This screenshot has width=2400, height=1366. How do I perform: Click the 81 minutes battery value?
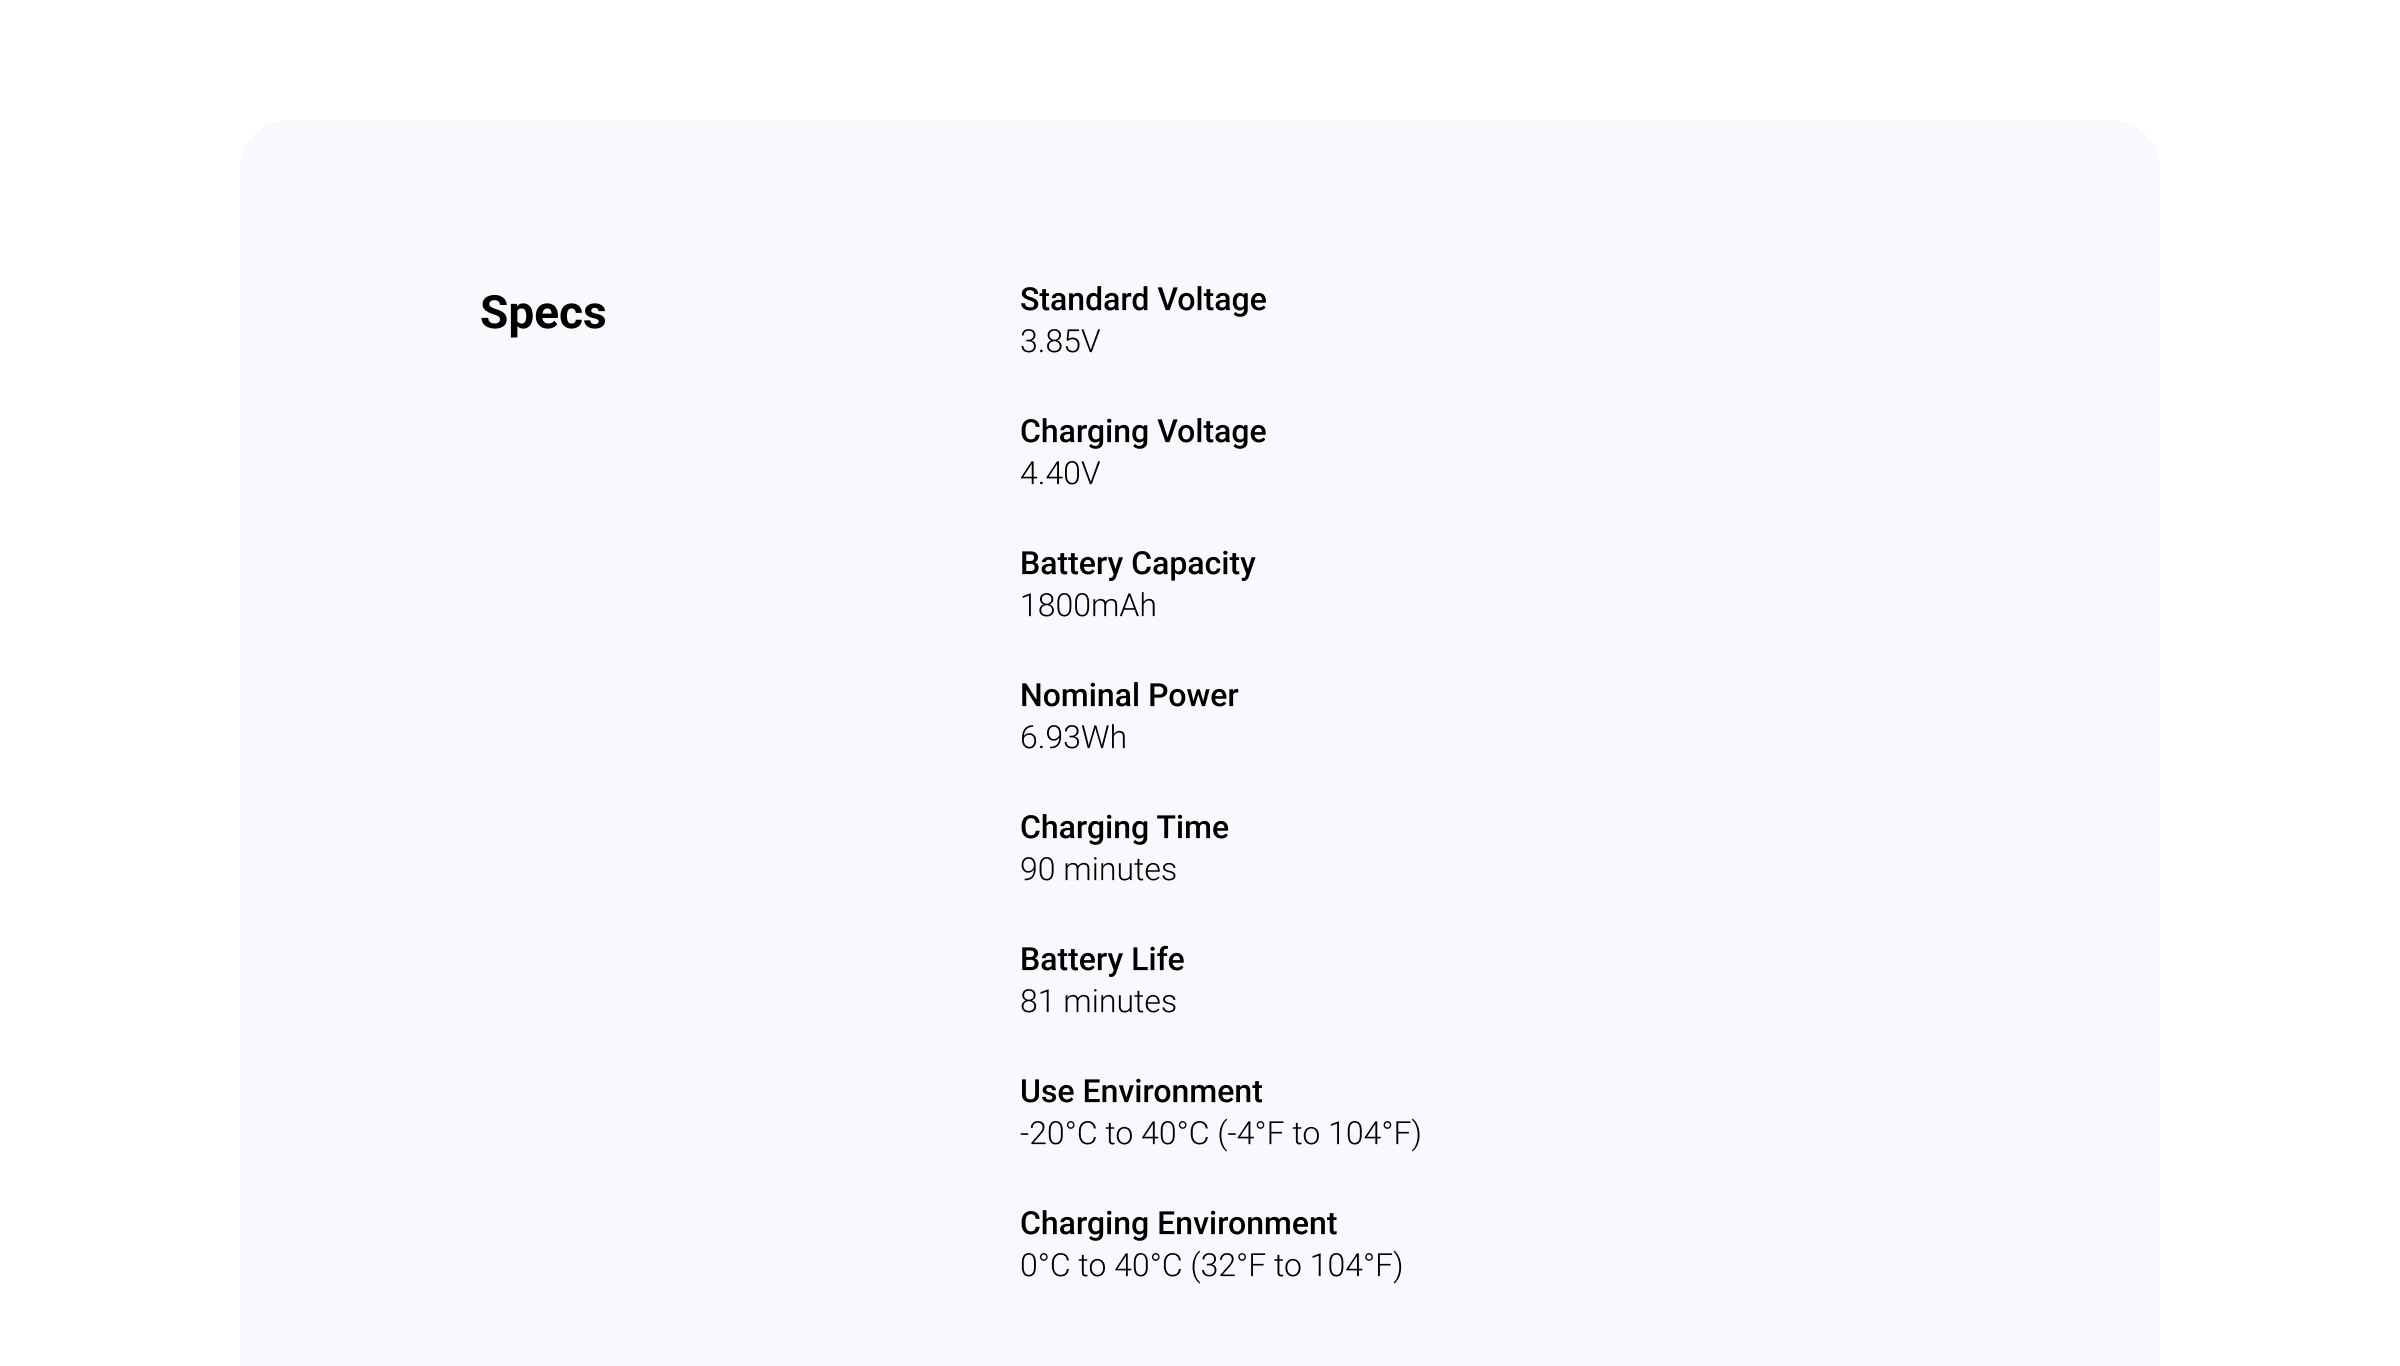pyautogui.click(x=1098, y=1001)
